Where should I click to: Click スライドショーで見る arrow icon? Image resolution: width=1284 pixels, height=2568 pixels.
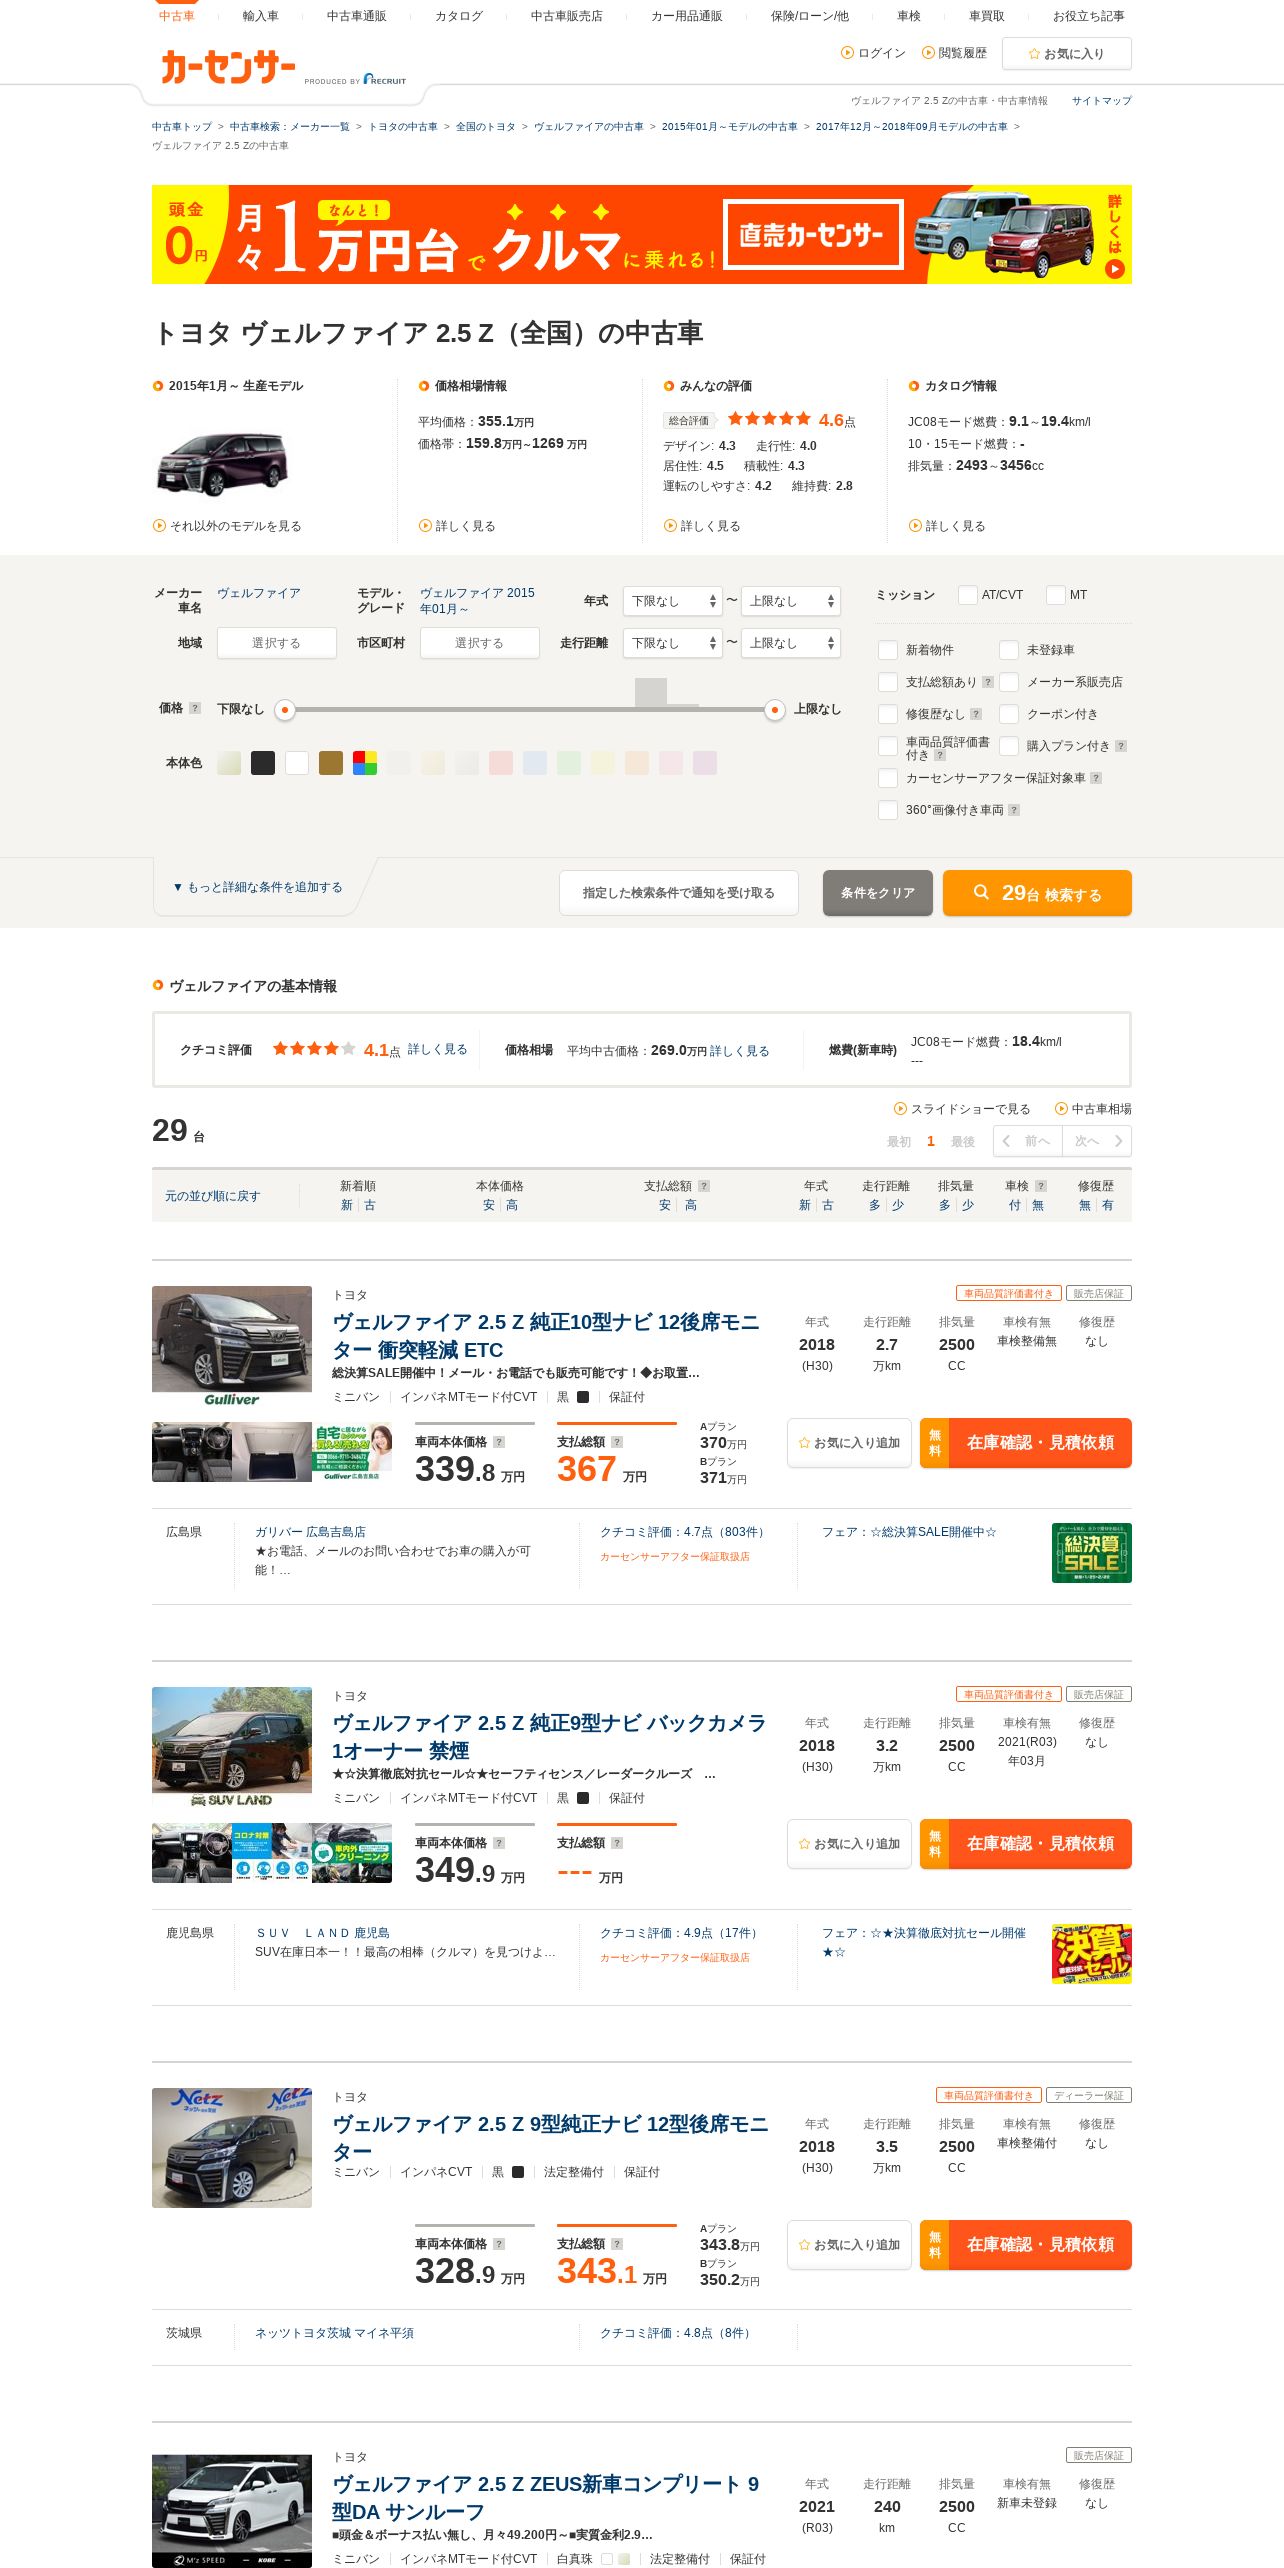pyautogui.click(x=900, y=1109)
